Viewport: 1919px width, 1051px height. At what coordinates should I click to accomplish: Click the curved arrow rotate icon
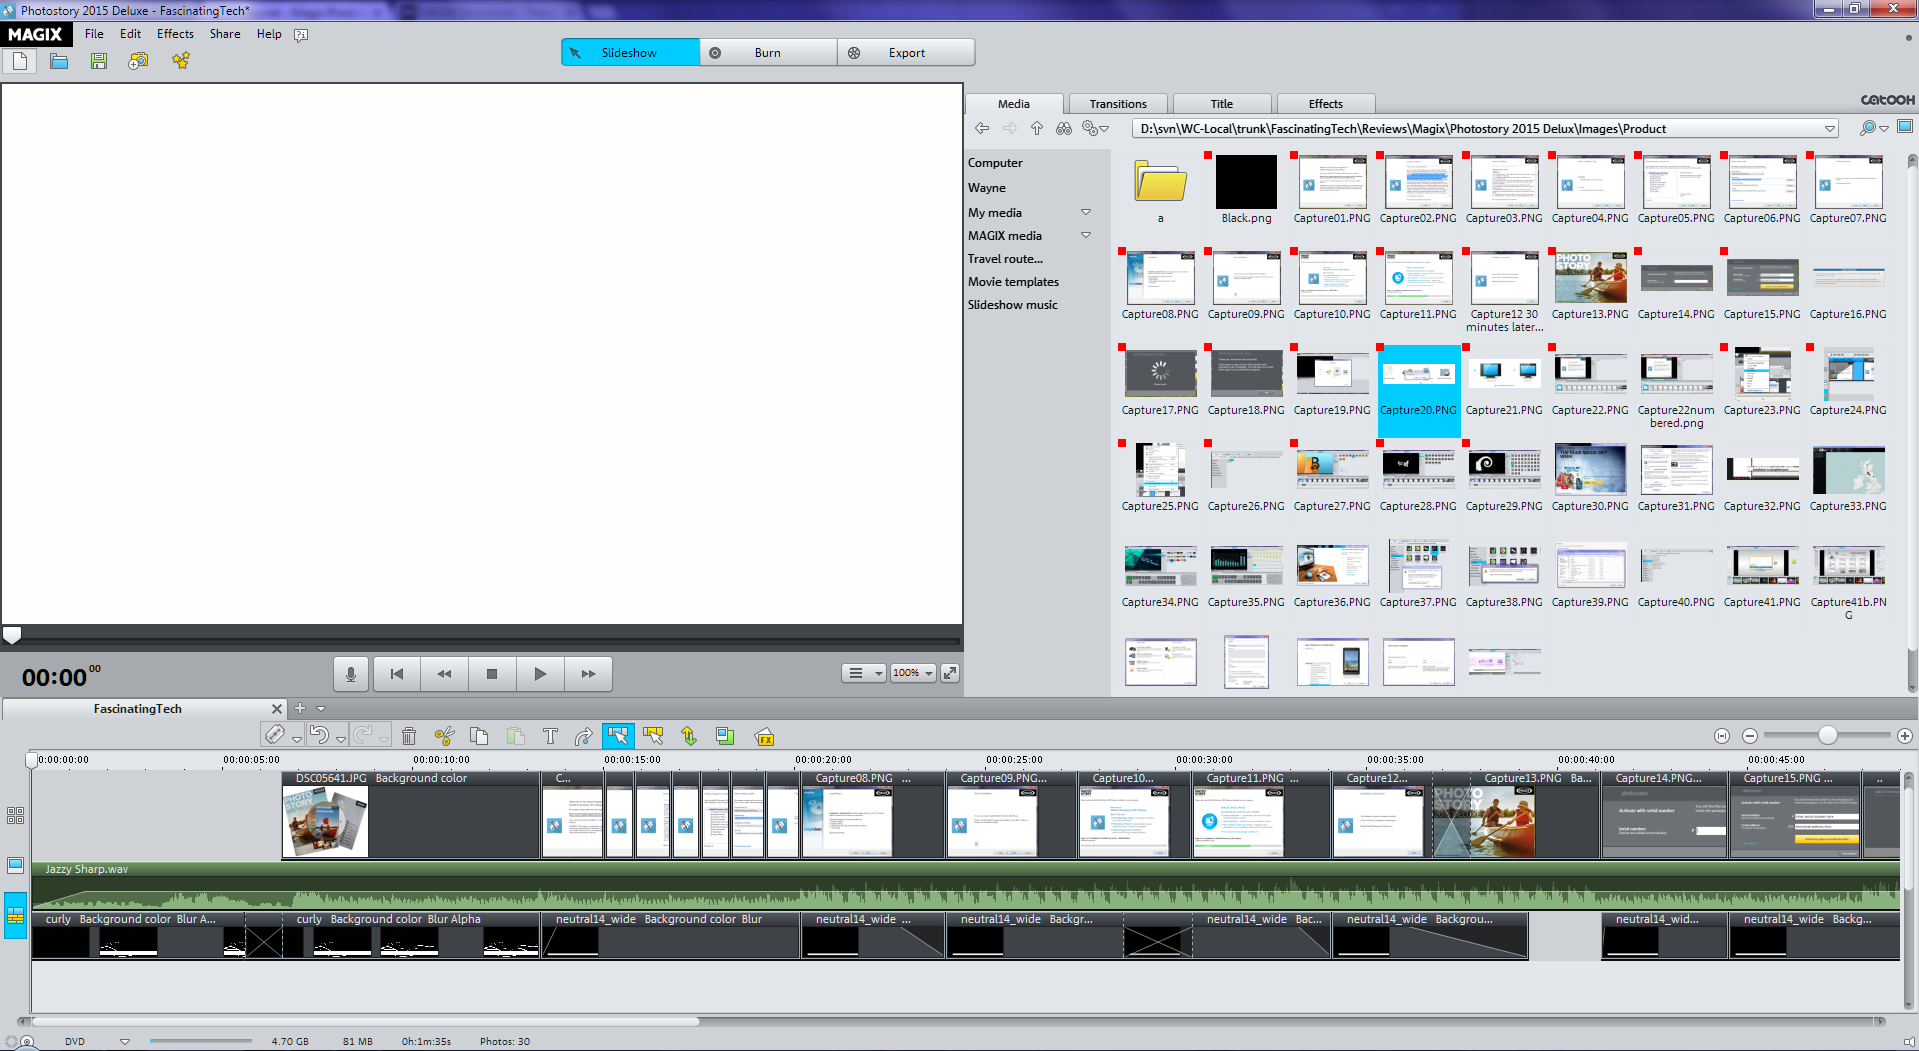584,736
